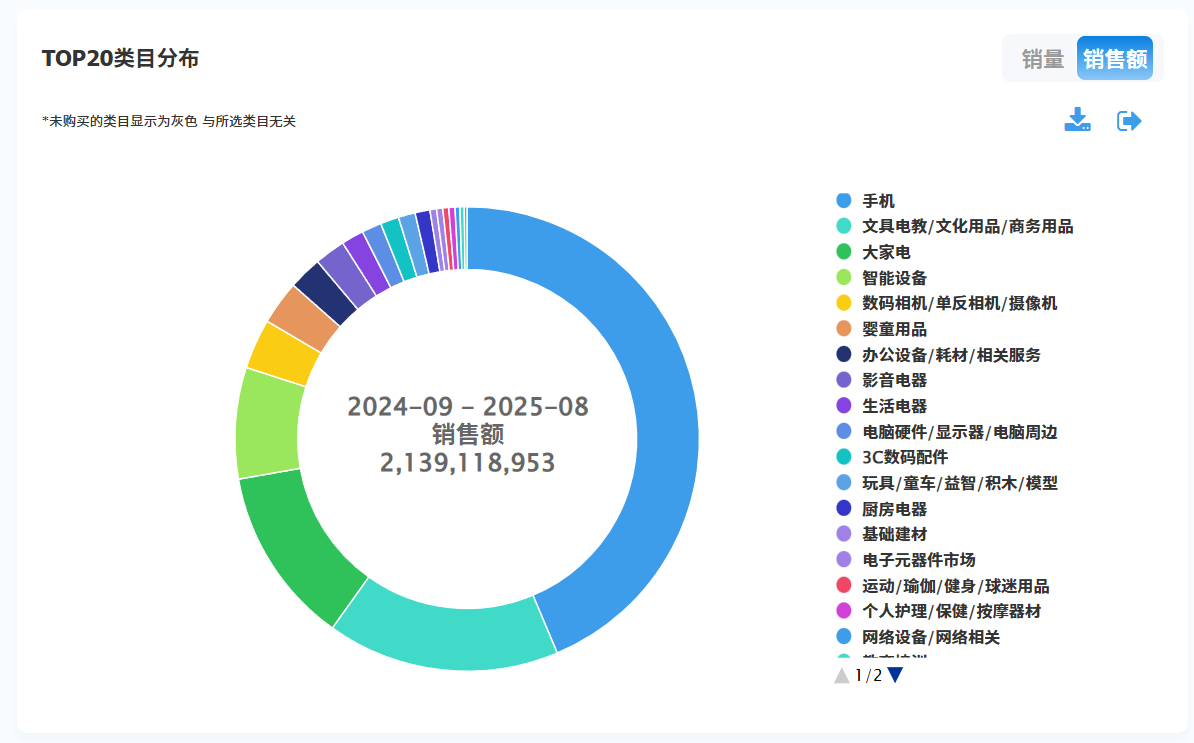This screenshot has width=1194, height=743.
Task: Toggle 数码相机/单反相机/摄像机 legend item
Action: point(947,303)
